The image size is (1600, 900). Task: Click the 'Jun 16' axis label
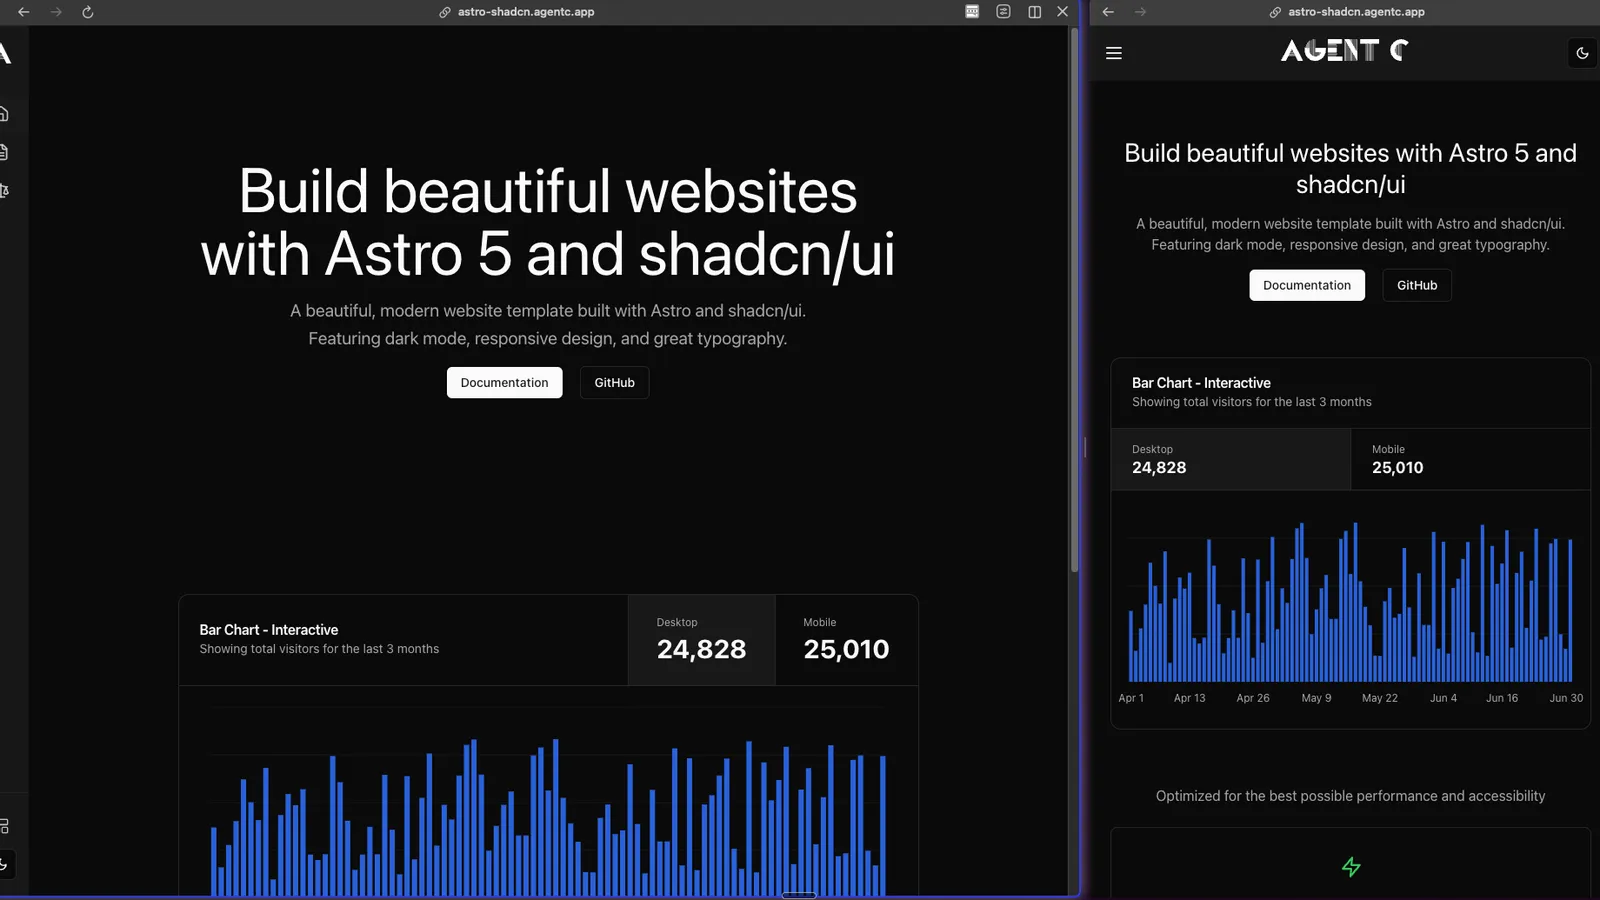[x=1502, y=698]
